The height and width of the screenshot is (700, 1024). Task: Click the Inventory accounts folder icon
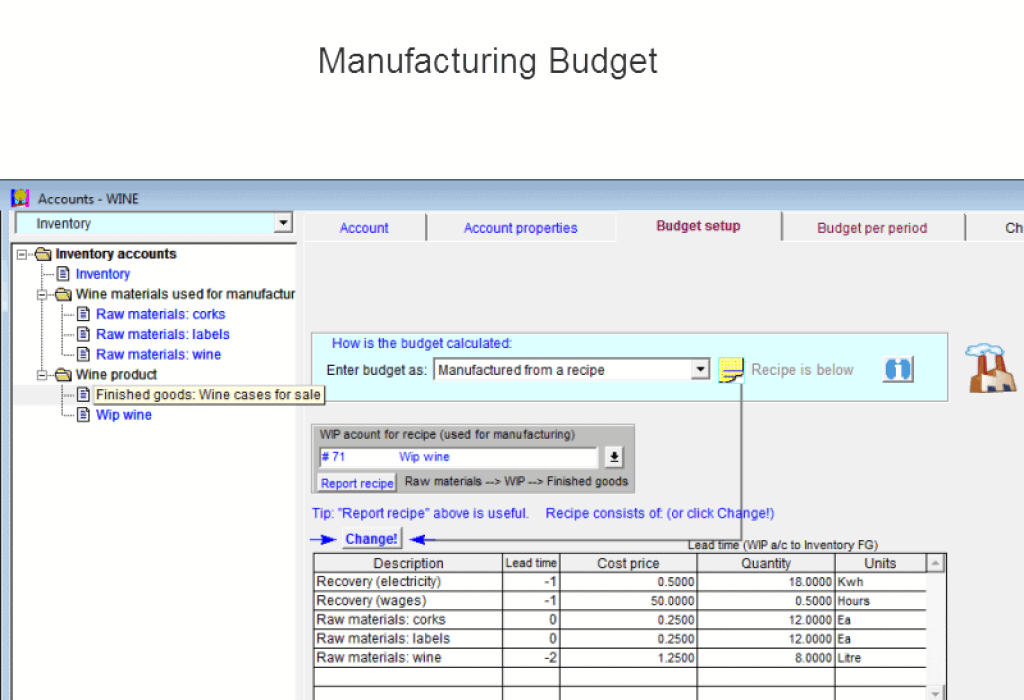(43, 254)
